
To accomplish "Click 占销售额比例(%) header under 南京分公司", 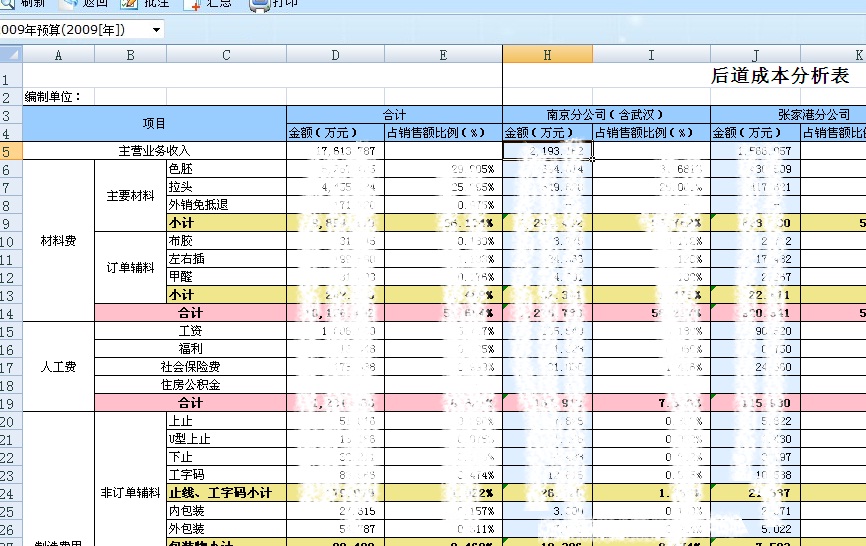I will click(x=652, y=132).
